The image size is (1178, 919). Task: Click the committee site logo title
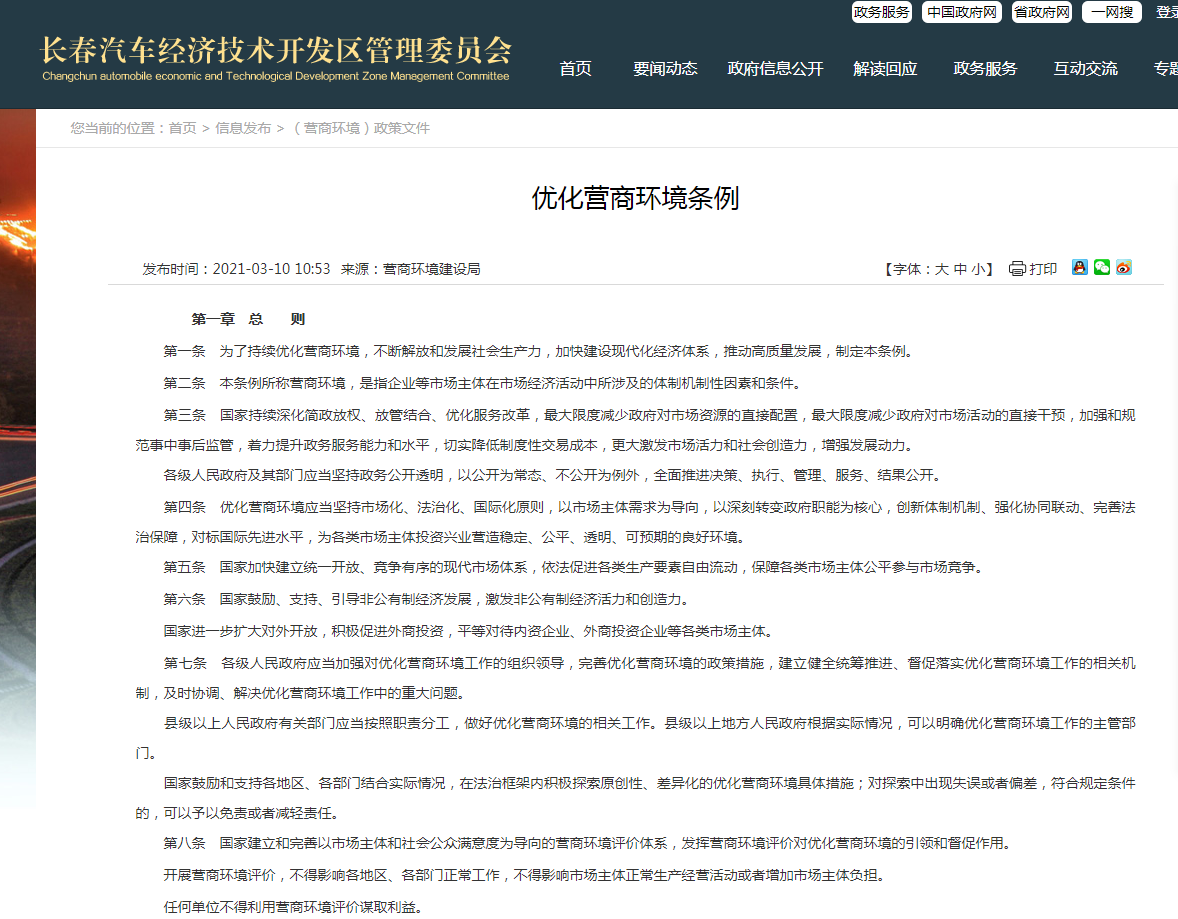click(276, 57)
